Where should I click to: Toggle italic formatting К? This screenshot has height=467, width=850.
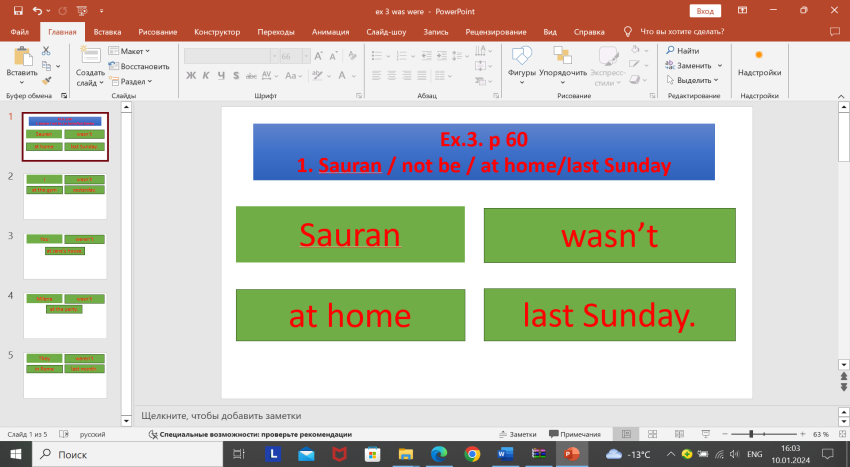pyautogui.click(x=204, y=75)
